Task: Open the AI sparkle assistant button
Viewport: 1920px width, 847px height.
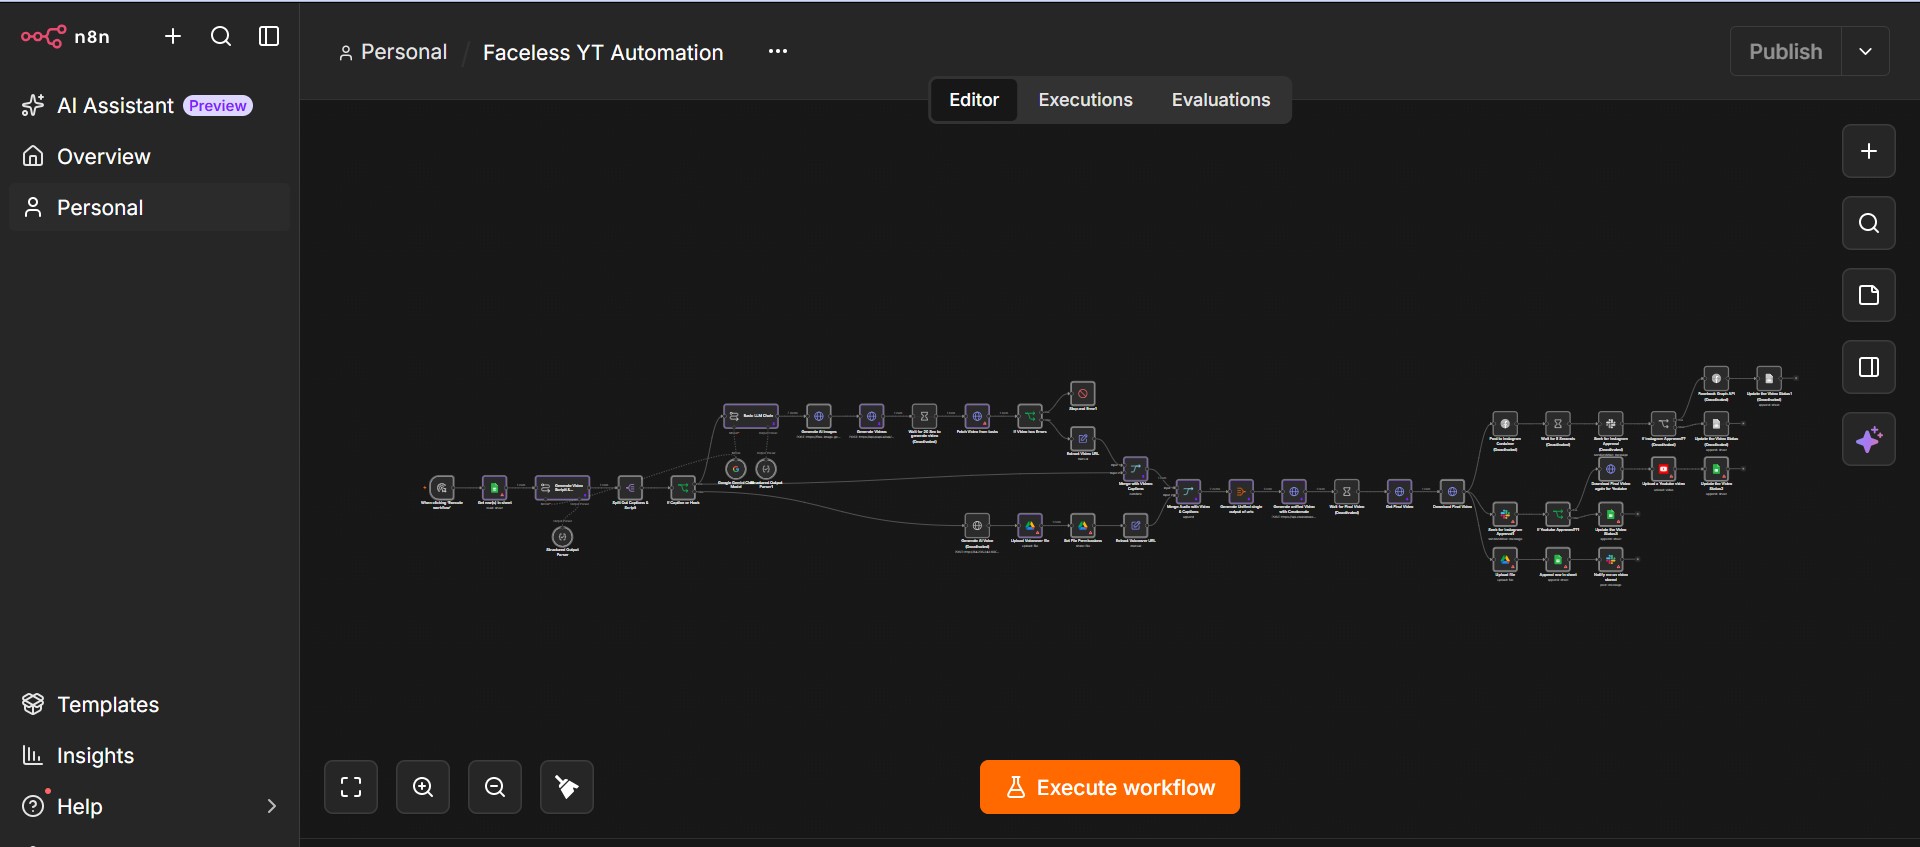Action: tap(1869, 439)
